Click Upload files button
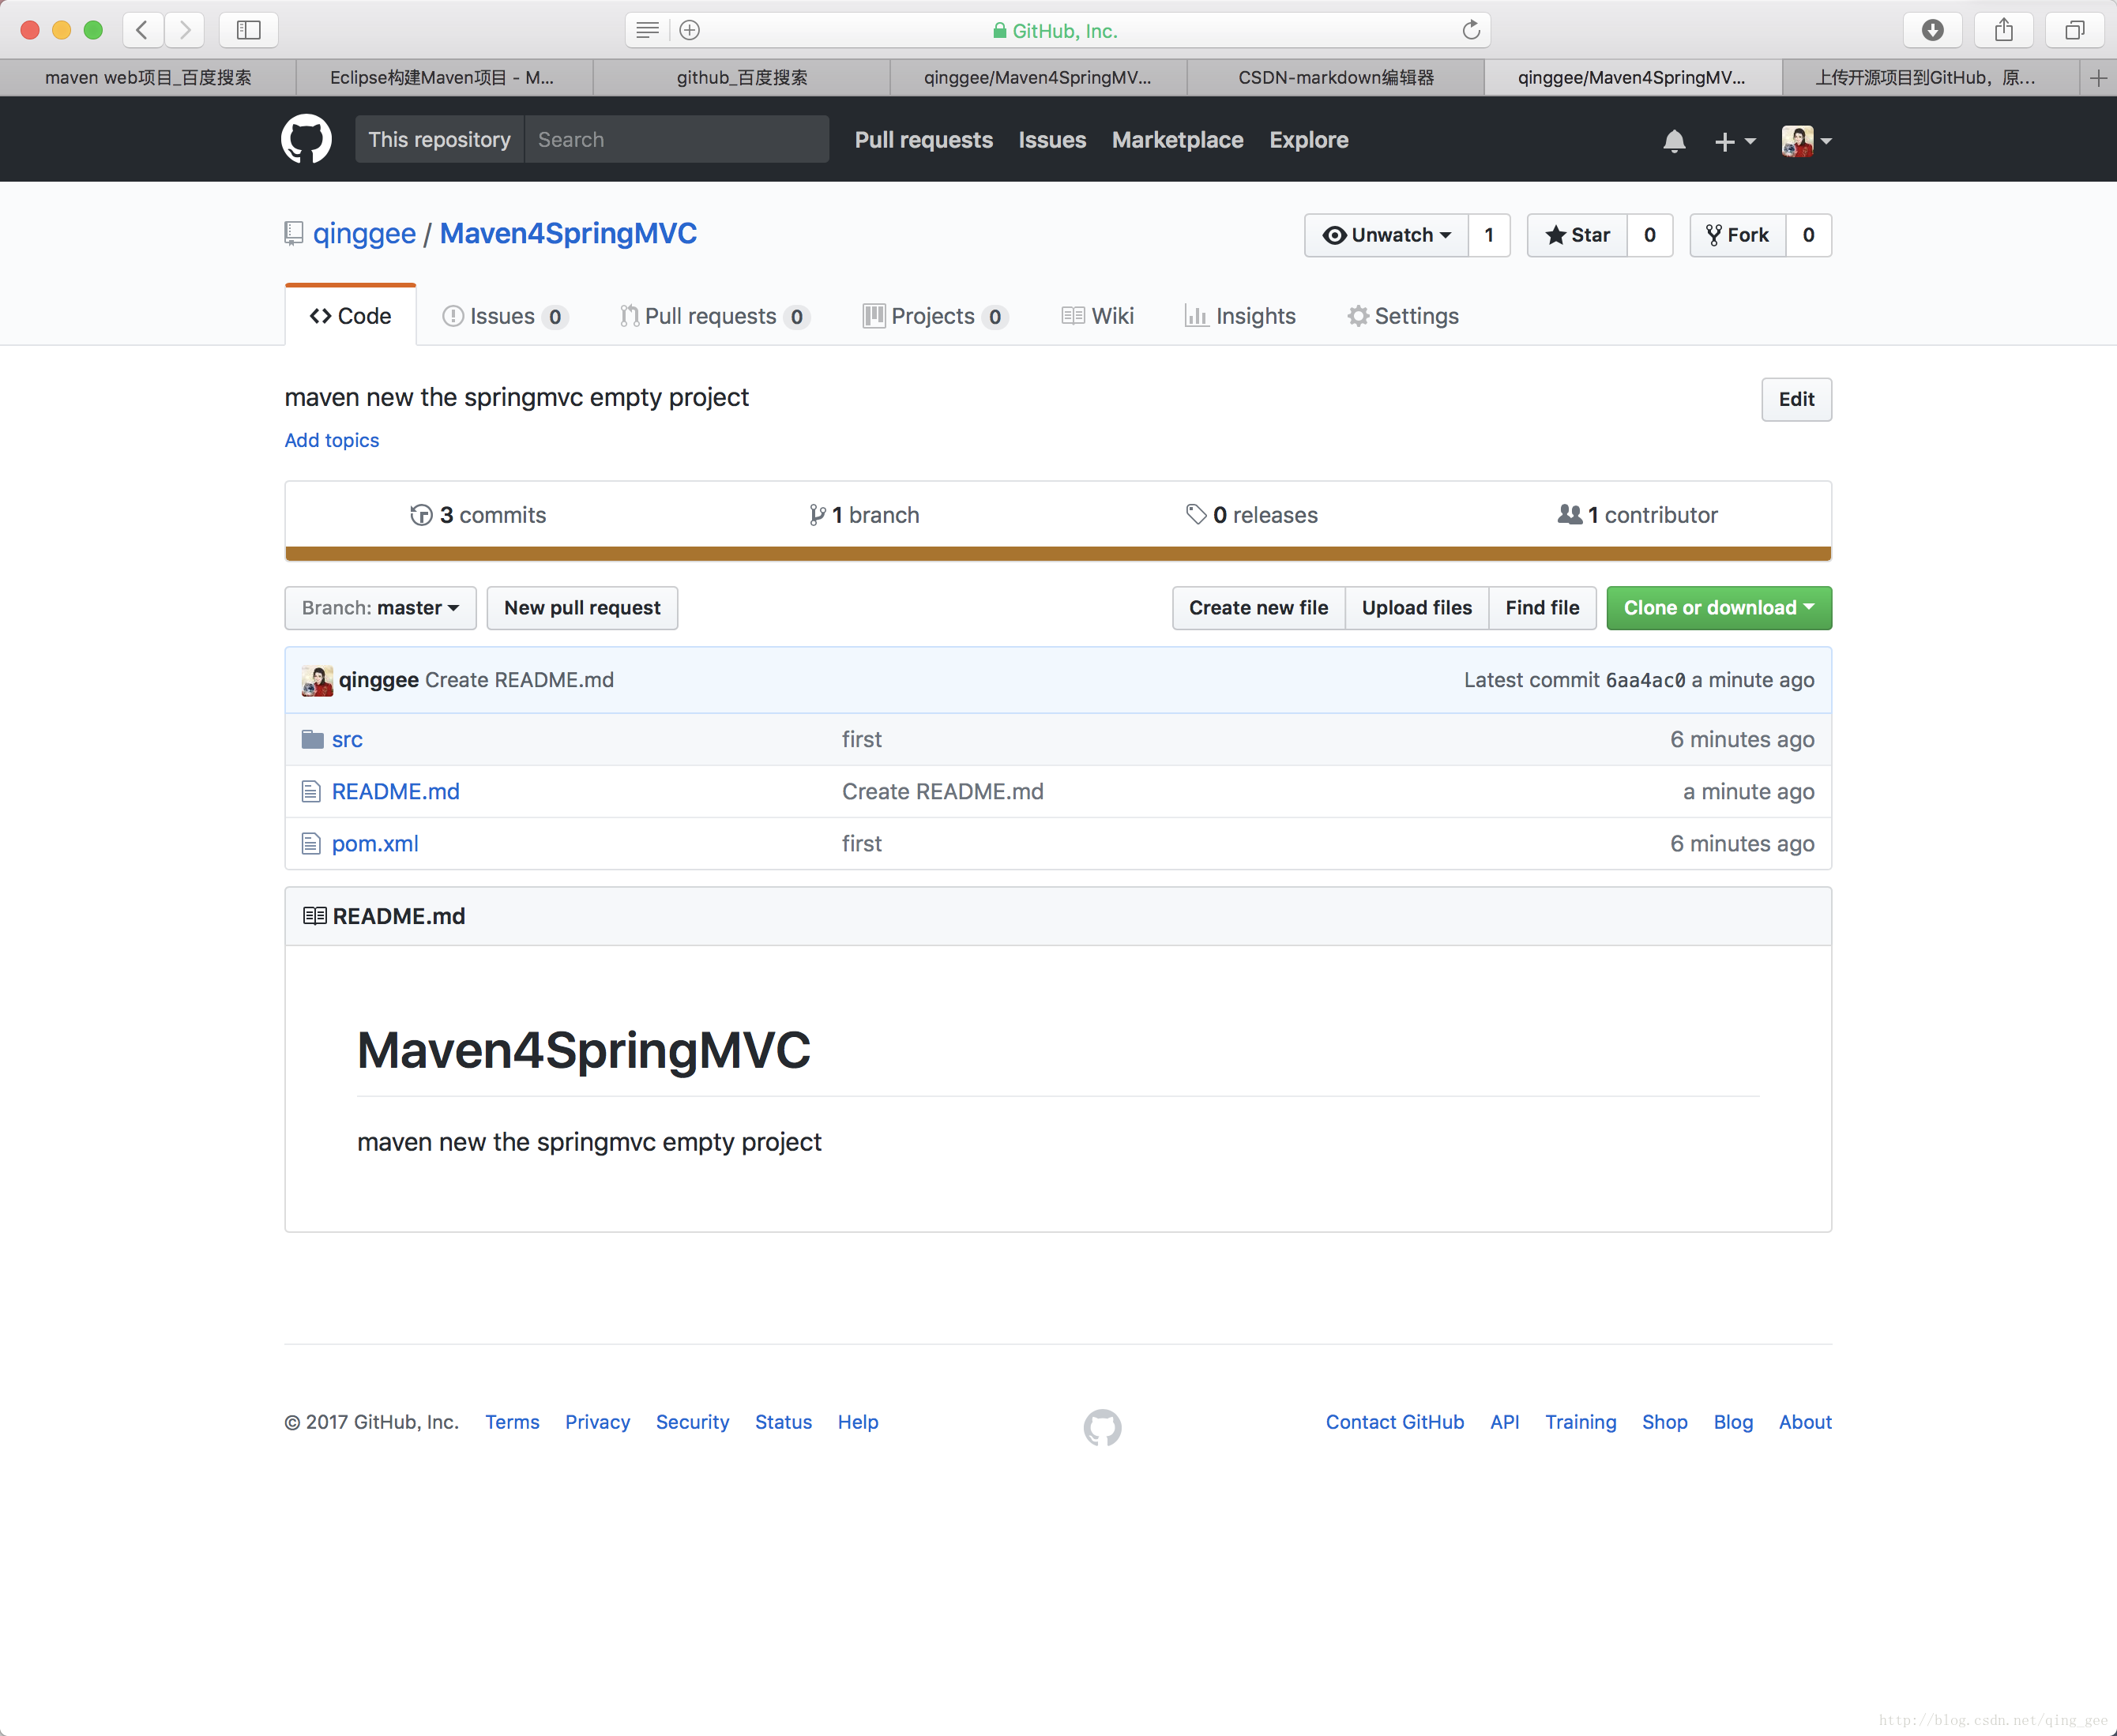 pos(1416,608)
